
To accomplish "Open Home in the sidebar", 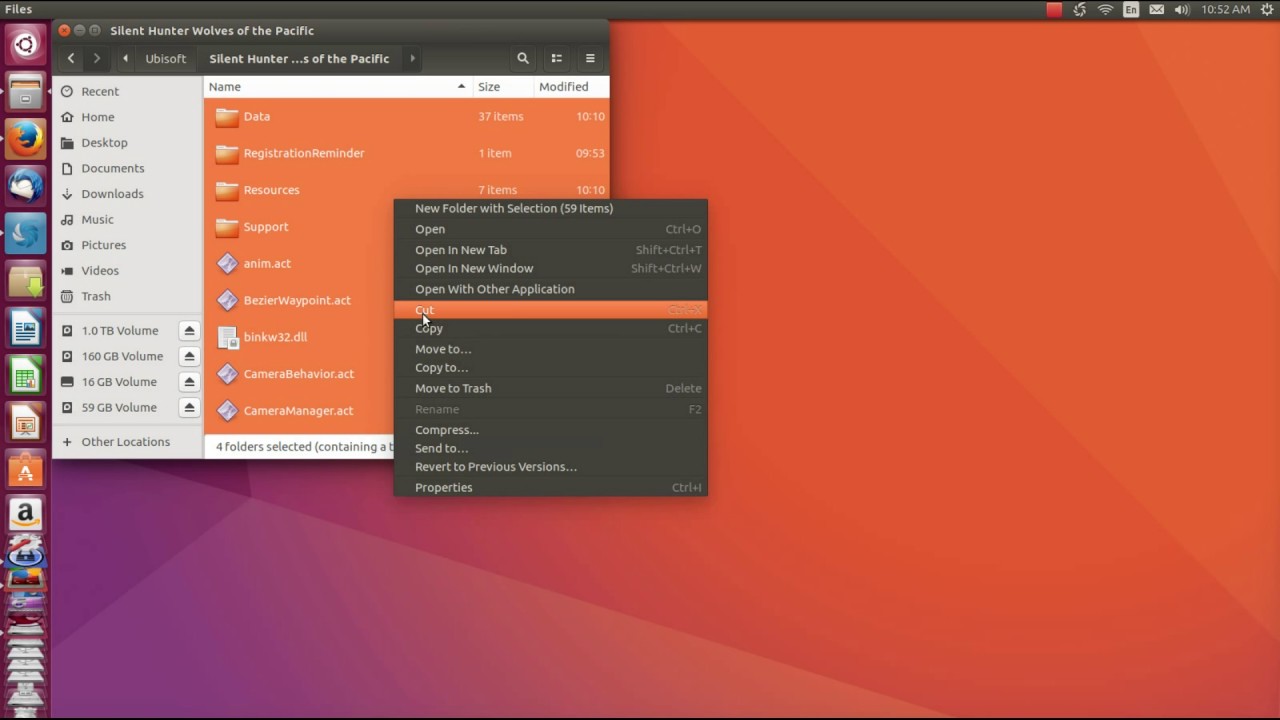I will click(x=128, y=117).
